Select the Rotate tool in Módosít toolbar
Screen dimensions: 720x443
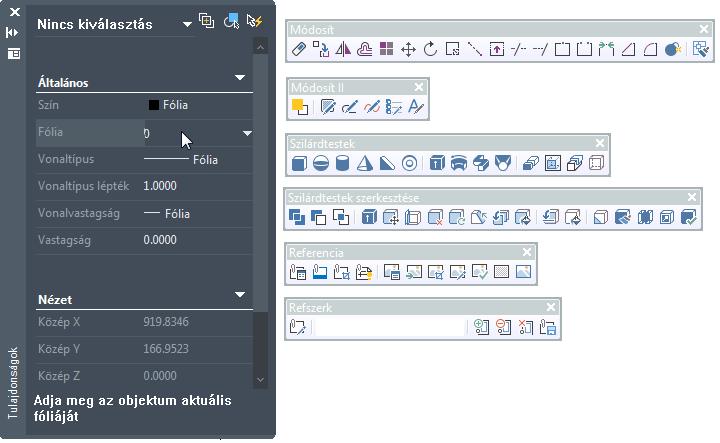pyautogui.click(x=430, y=49)
